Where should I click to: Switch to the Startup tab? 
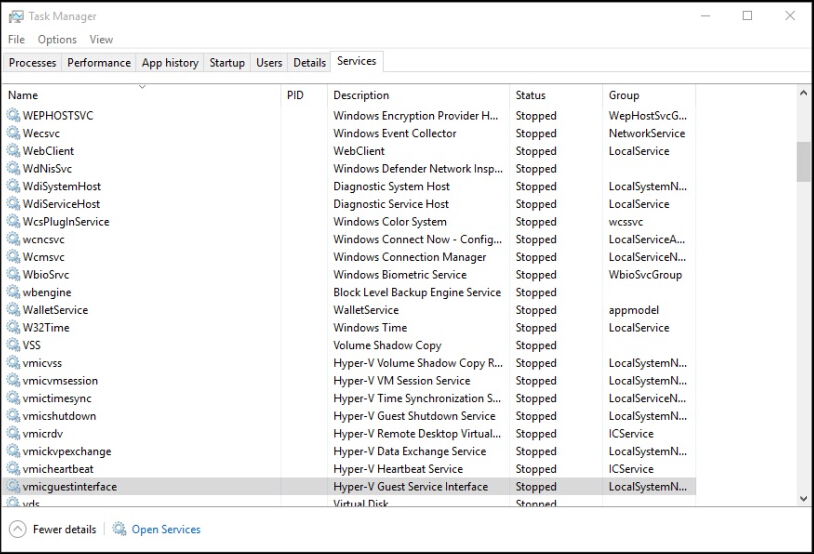[x=227, y=62]
